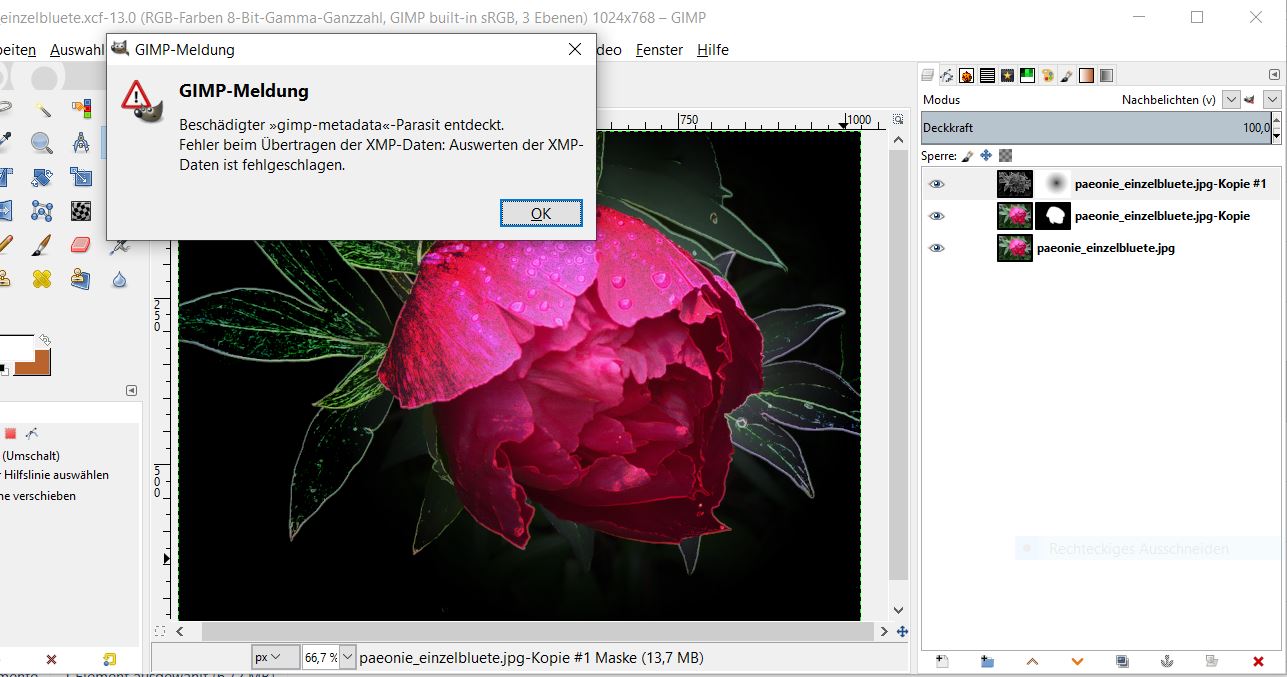Toggle the alpha channel lock checkerboard icon
This screenshot has width=1287, height=677.
click(x=1005, y=156)
